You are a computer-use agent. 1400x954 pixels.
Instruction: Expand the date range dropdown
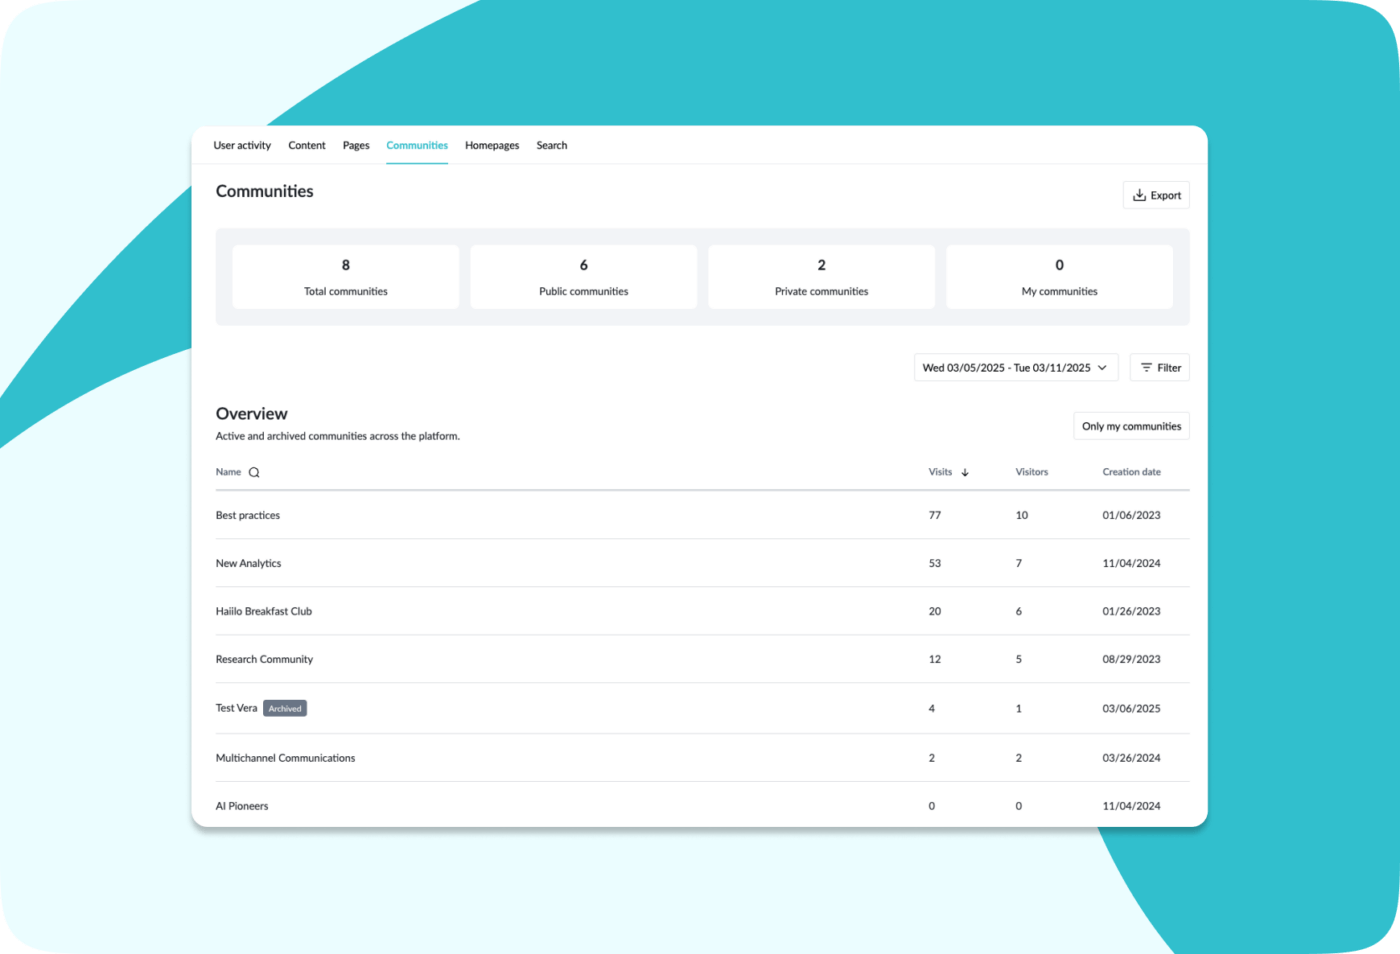[1016, 368]
